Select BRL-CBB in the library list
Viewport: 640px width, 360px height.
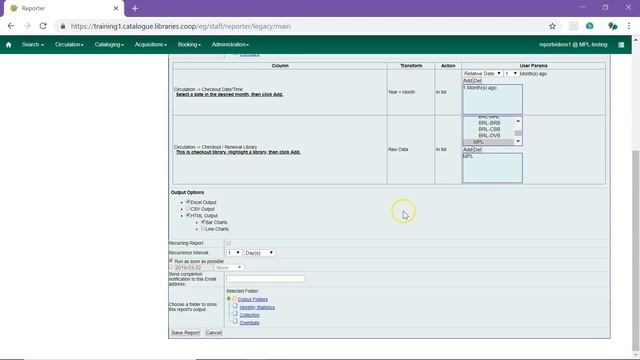[489, 129]
